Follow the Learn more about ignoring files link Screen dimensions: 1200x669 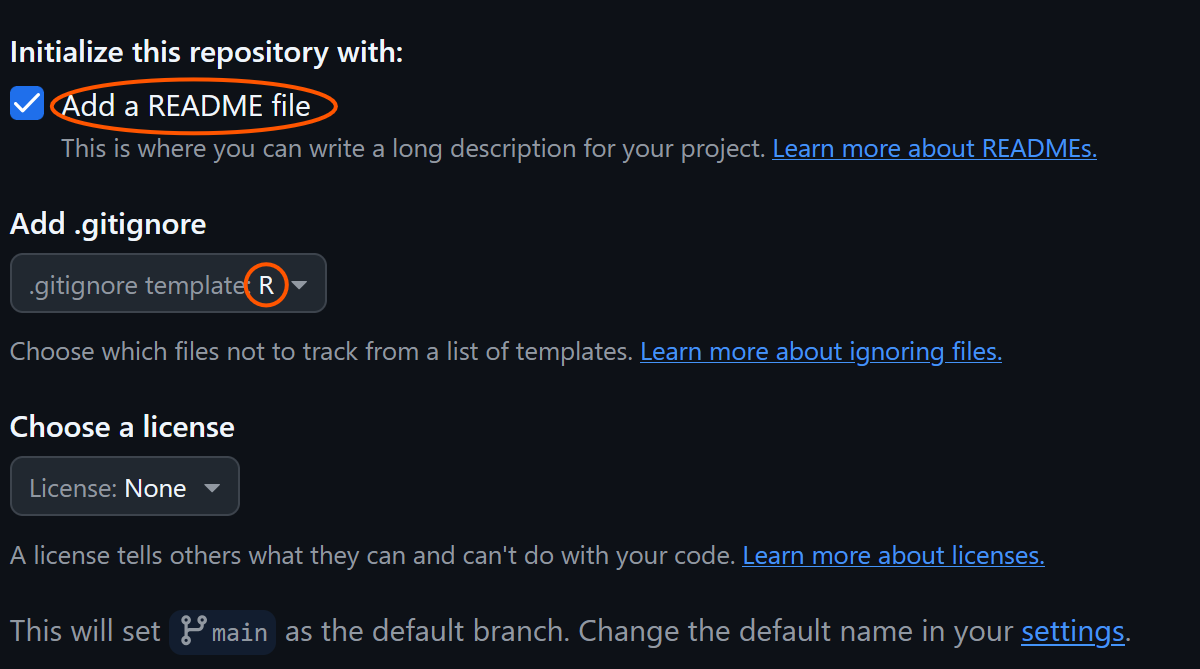pyautogui.click(x=820, y=352)
